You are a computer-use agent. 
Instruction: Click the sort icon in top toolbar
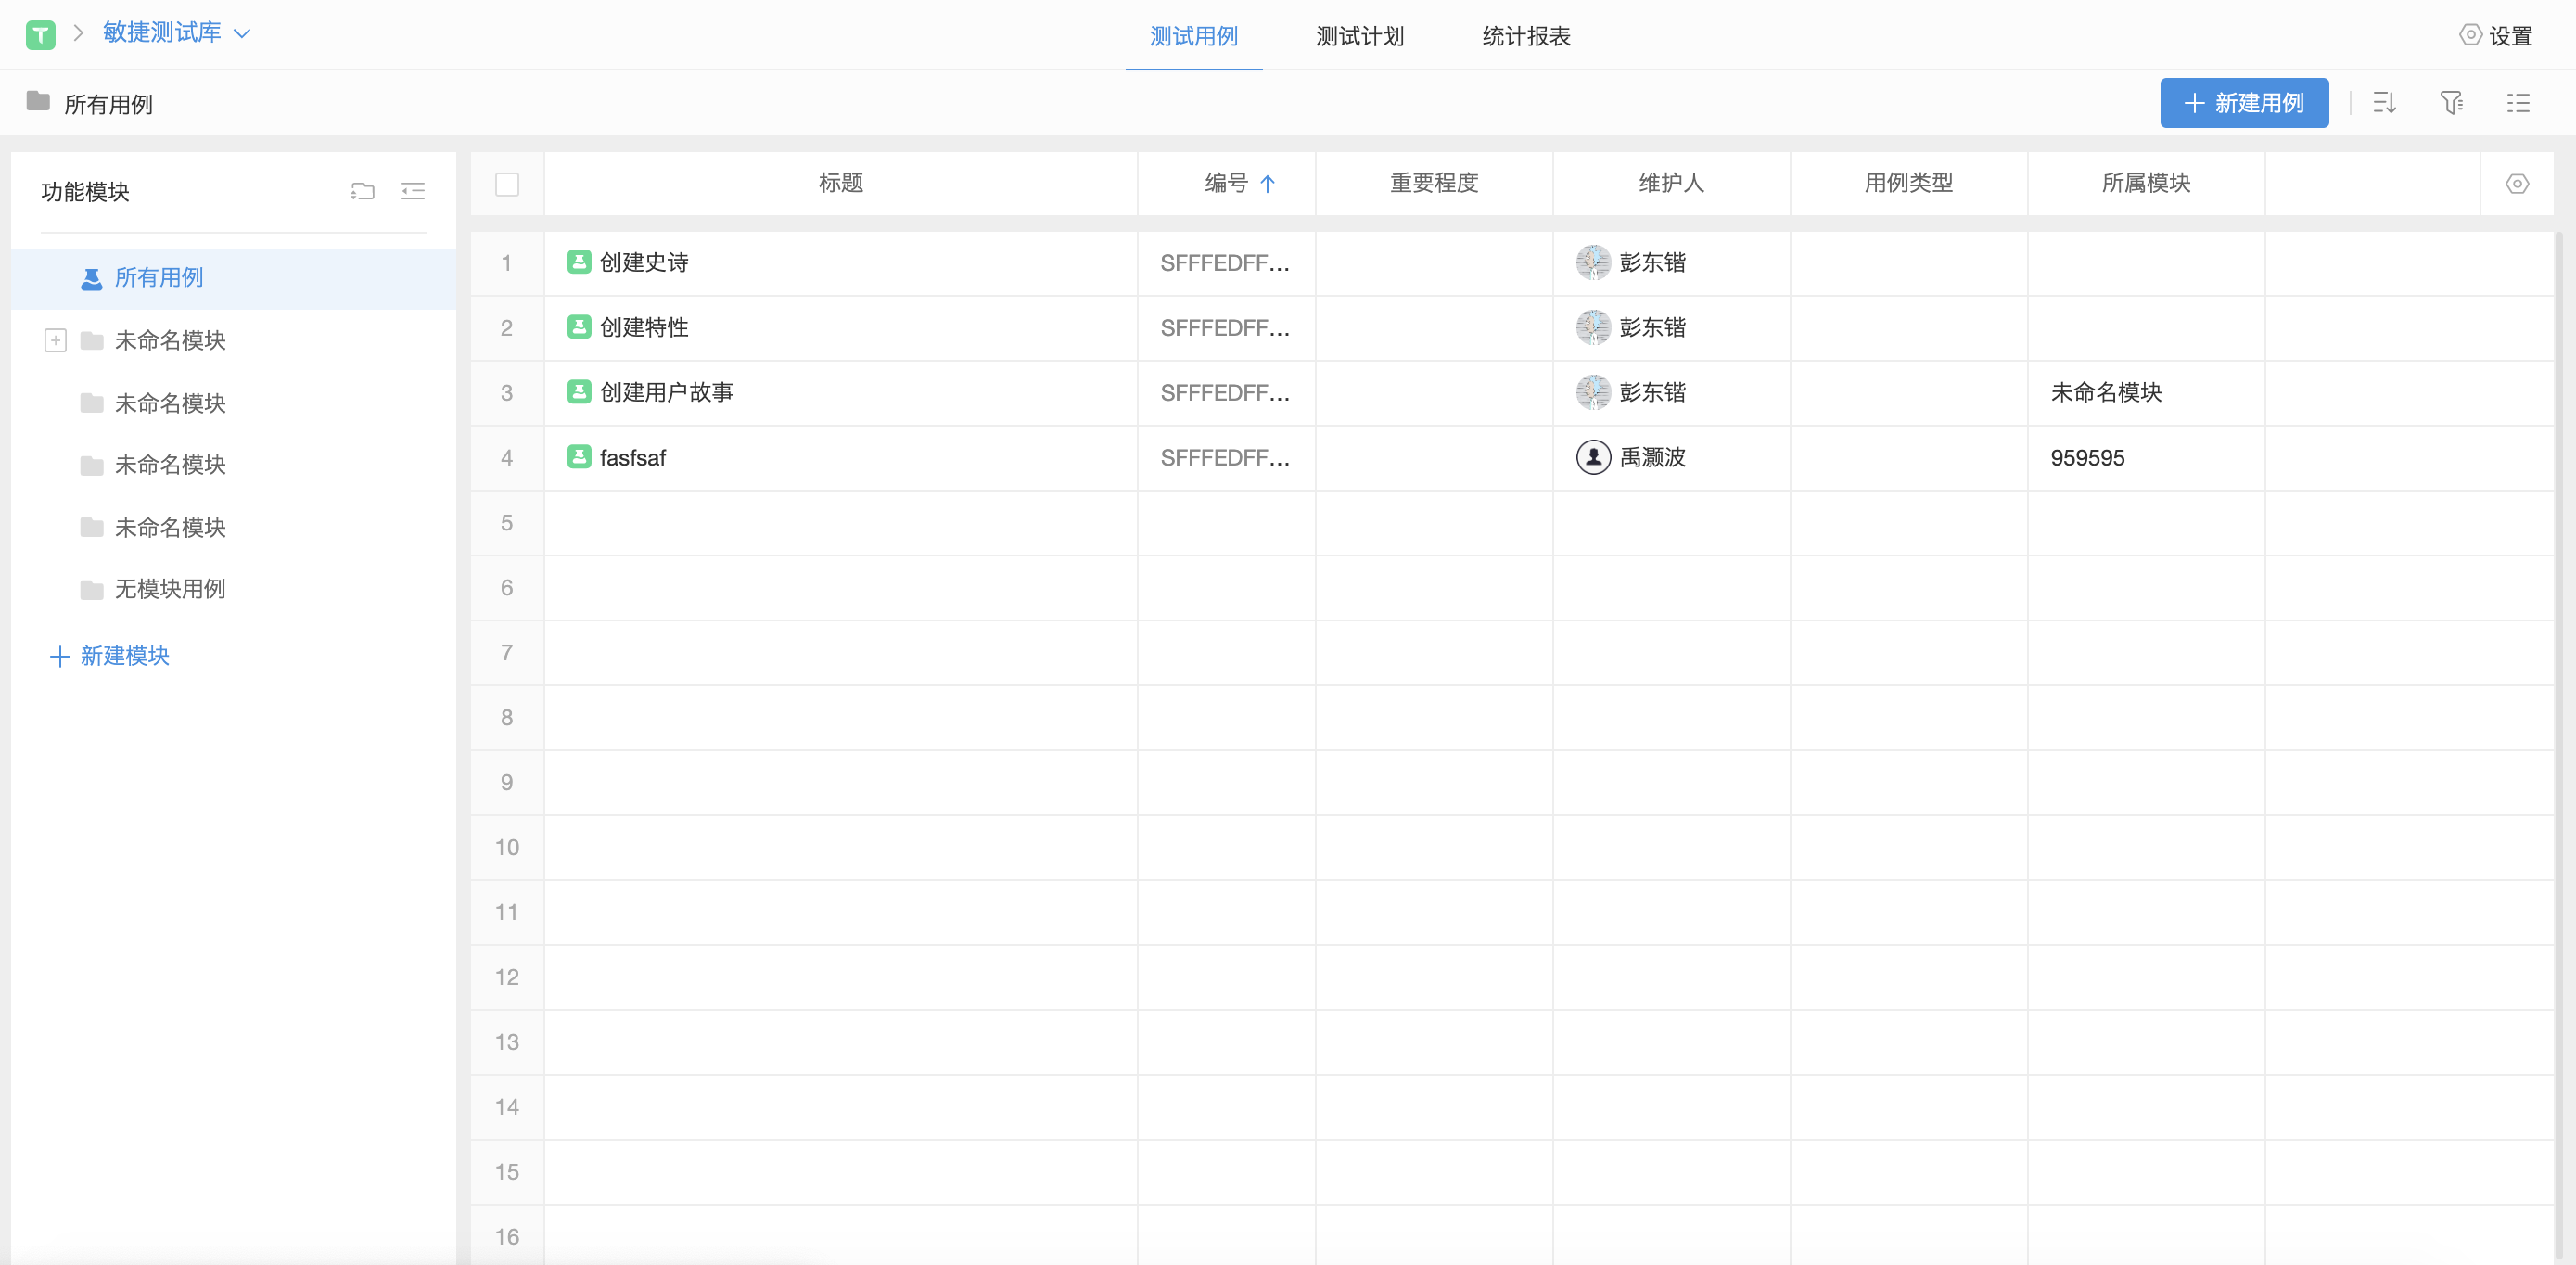coord(2384,103)
